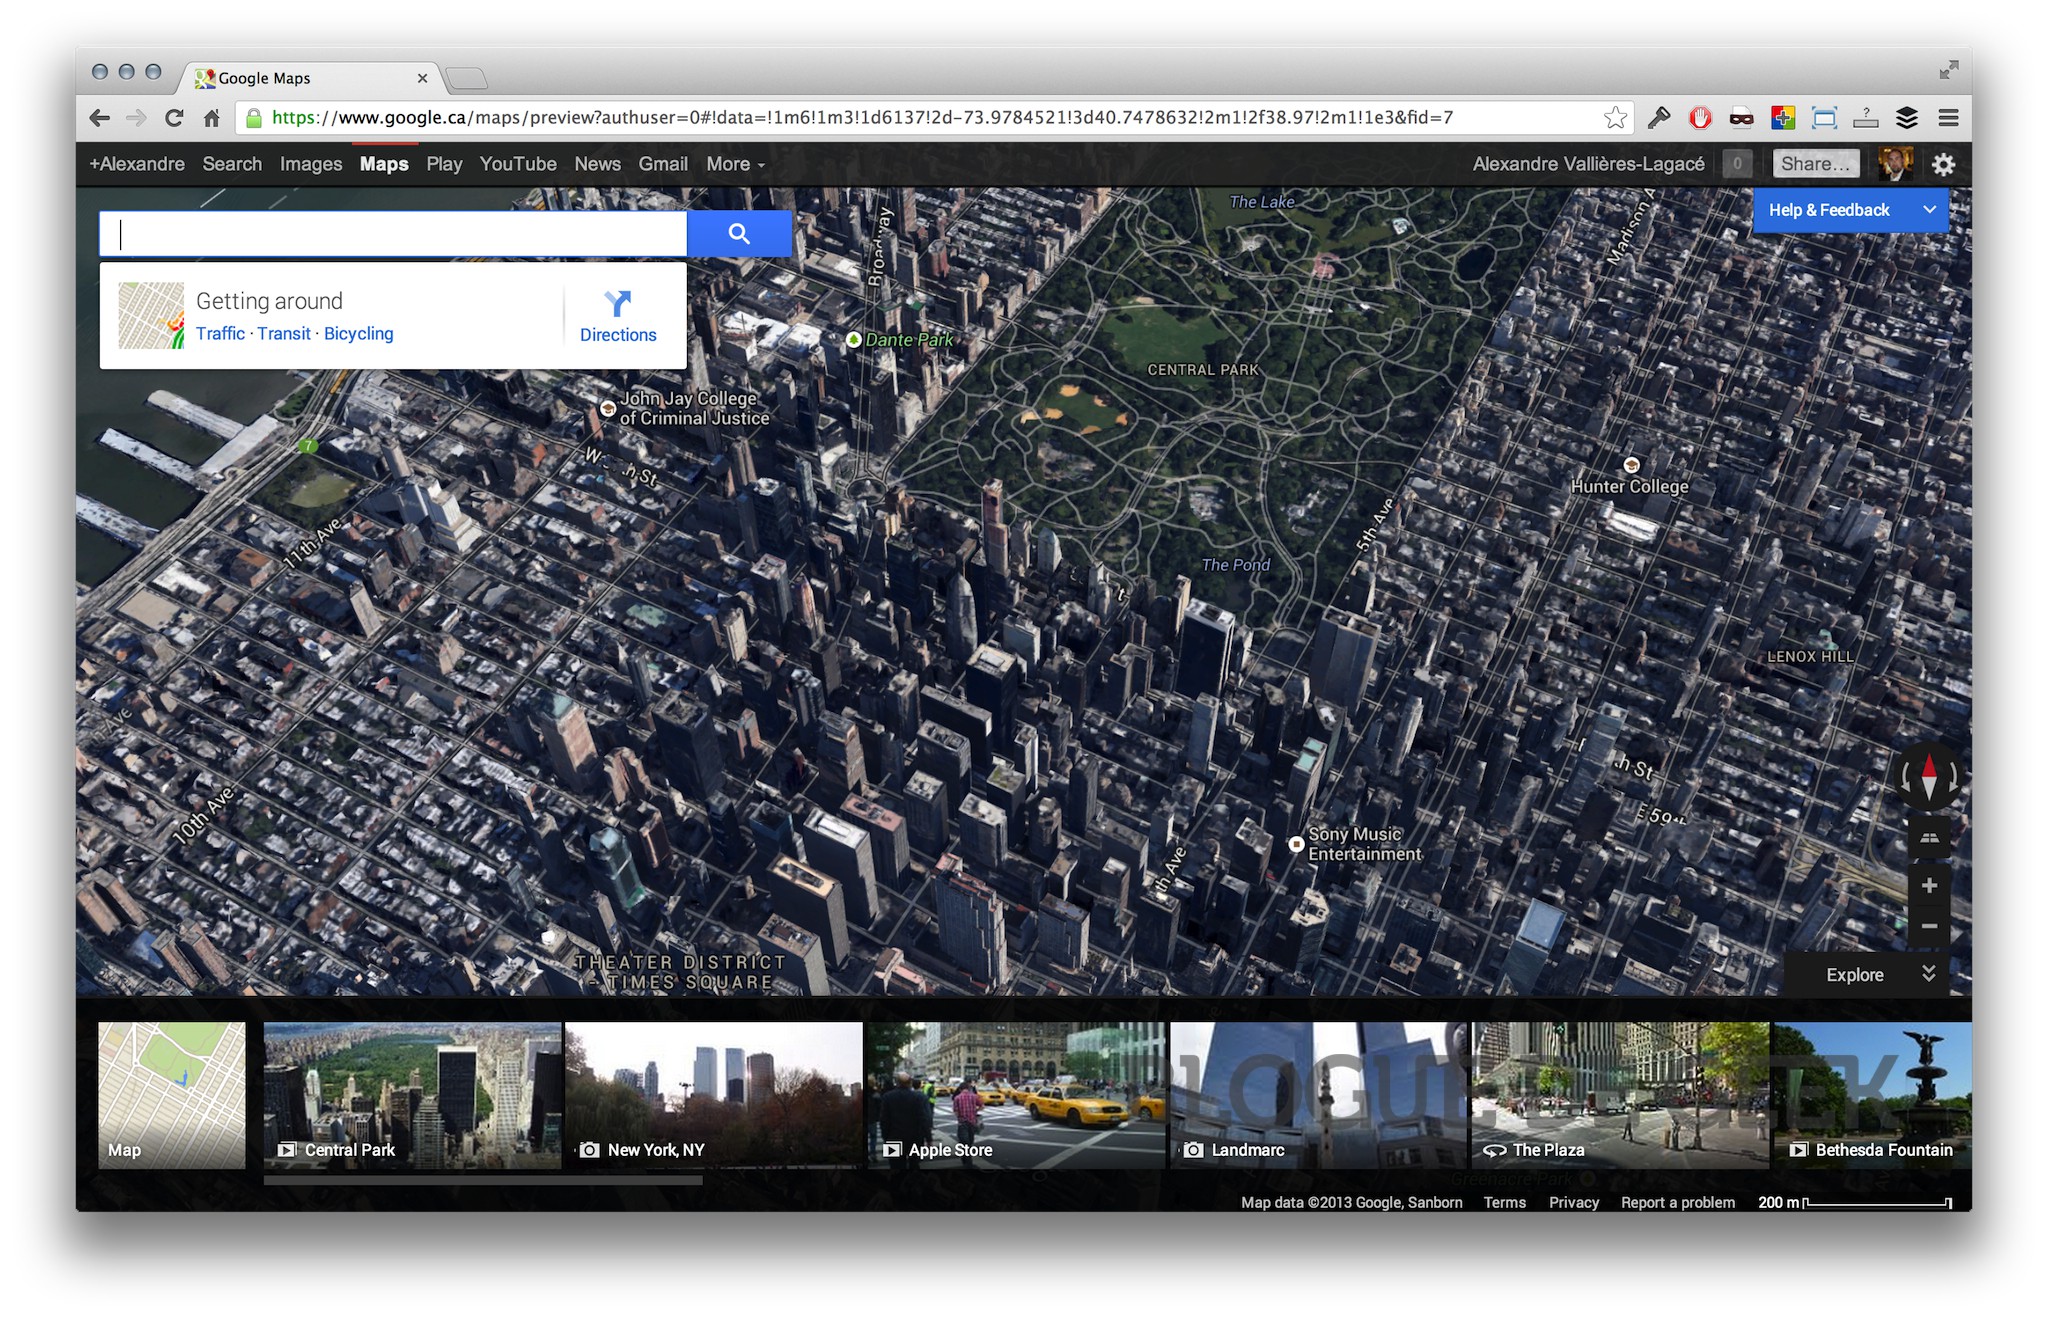The width and height of the screenshot is (2048, 1317).
Task: Click the blue search magnifier button
Action: (739, 233)
